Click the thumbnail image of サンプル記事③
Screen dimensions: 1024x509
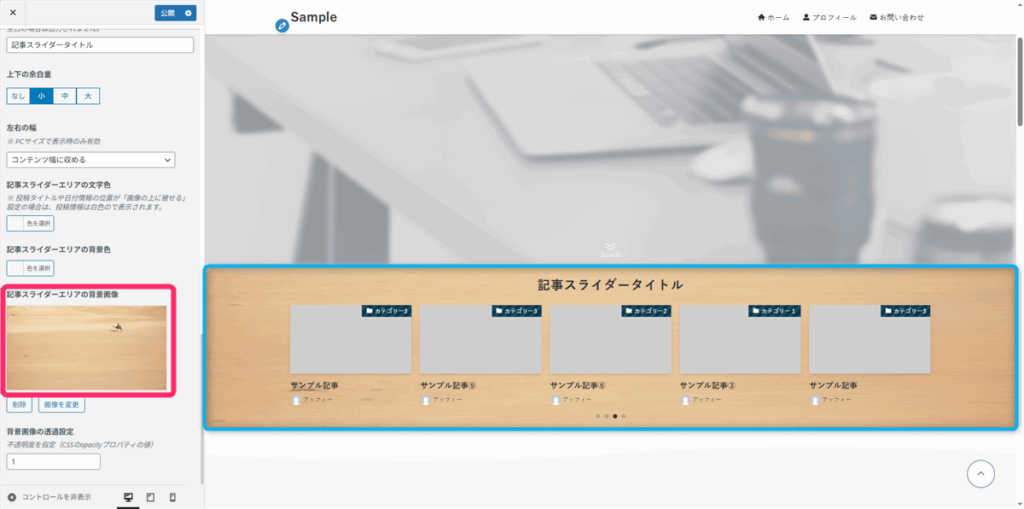[x=740, y=340]
